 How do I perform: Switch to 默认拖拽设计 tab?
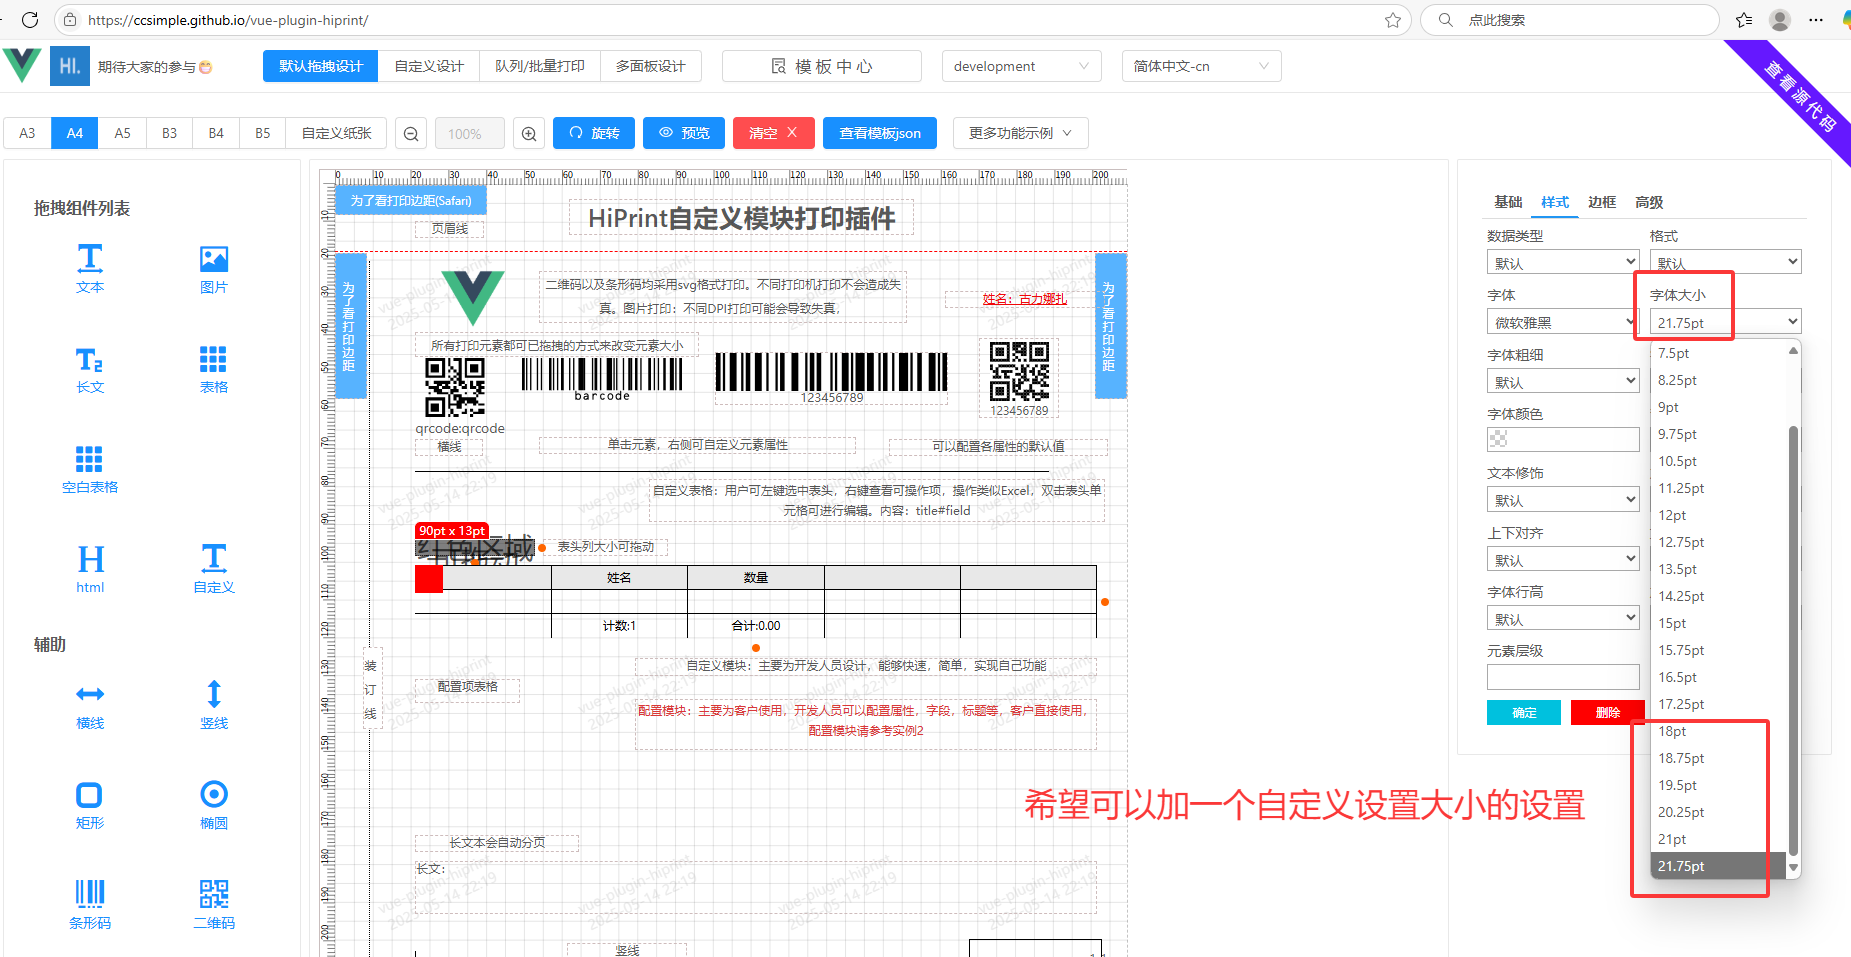(321, 66)
